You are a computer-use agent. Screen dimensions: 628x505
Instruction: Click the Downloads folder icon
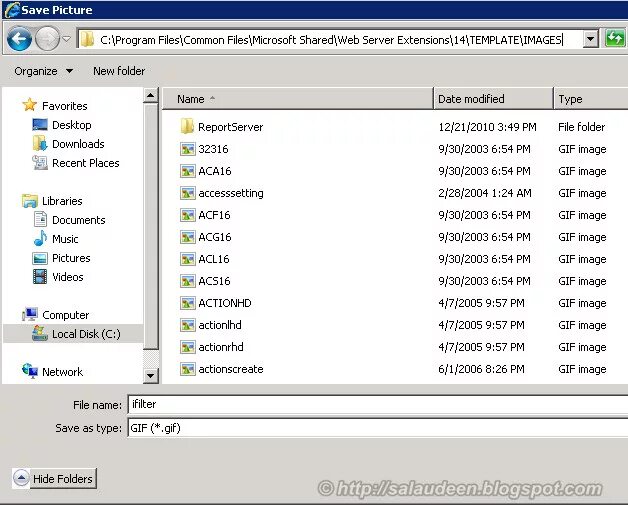(x=40, y=143)
